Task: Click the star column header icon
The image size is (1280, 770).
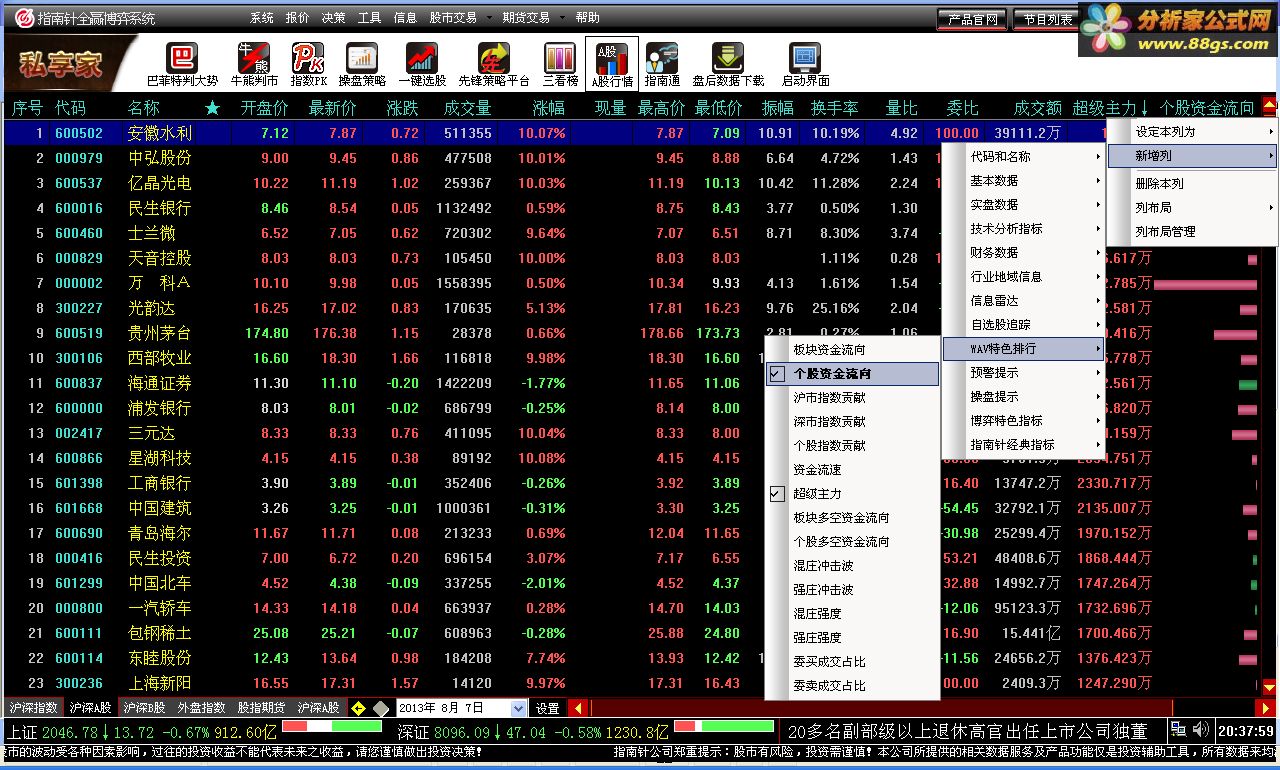Action: click(x=212, y=108)
